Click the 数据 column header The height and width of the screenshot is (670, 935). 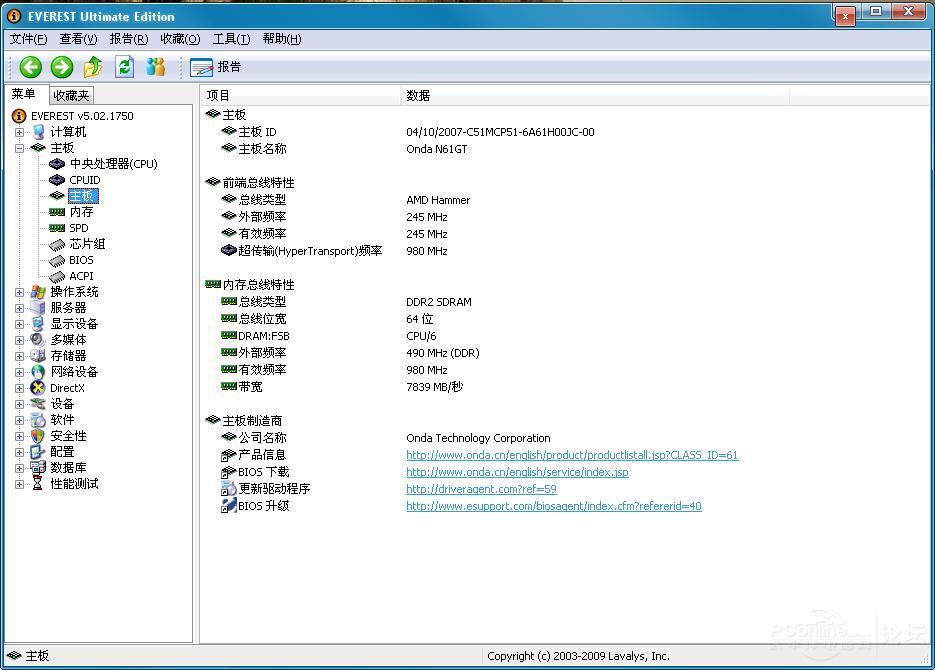[595, 95]
